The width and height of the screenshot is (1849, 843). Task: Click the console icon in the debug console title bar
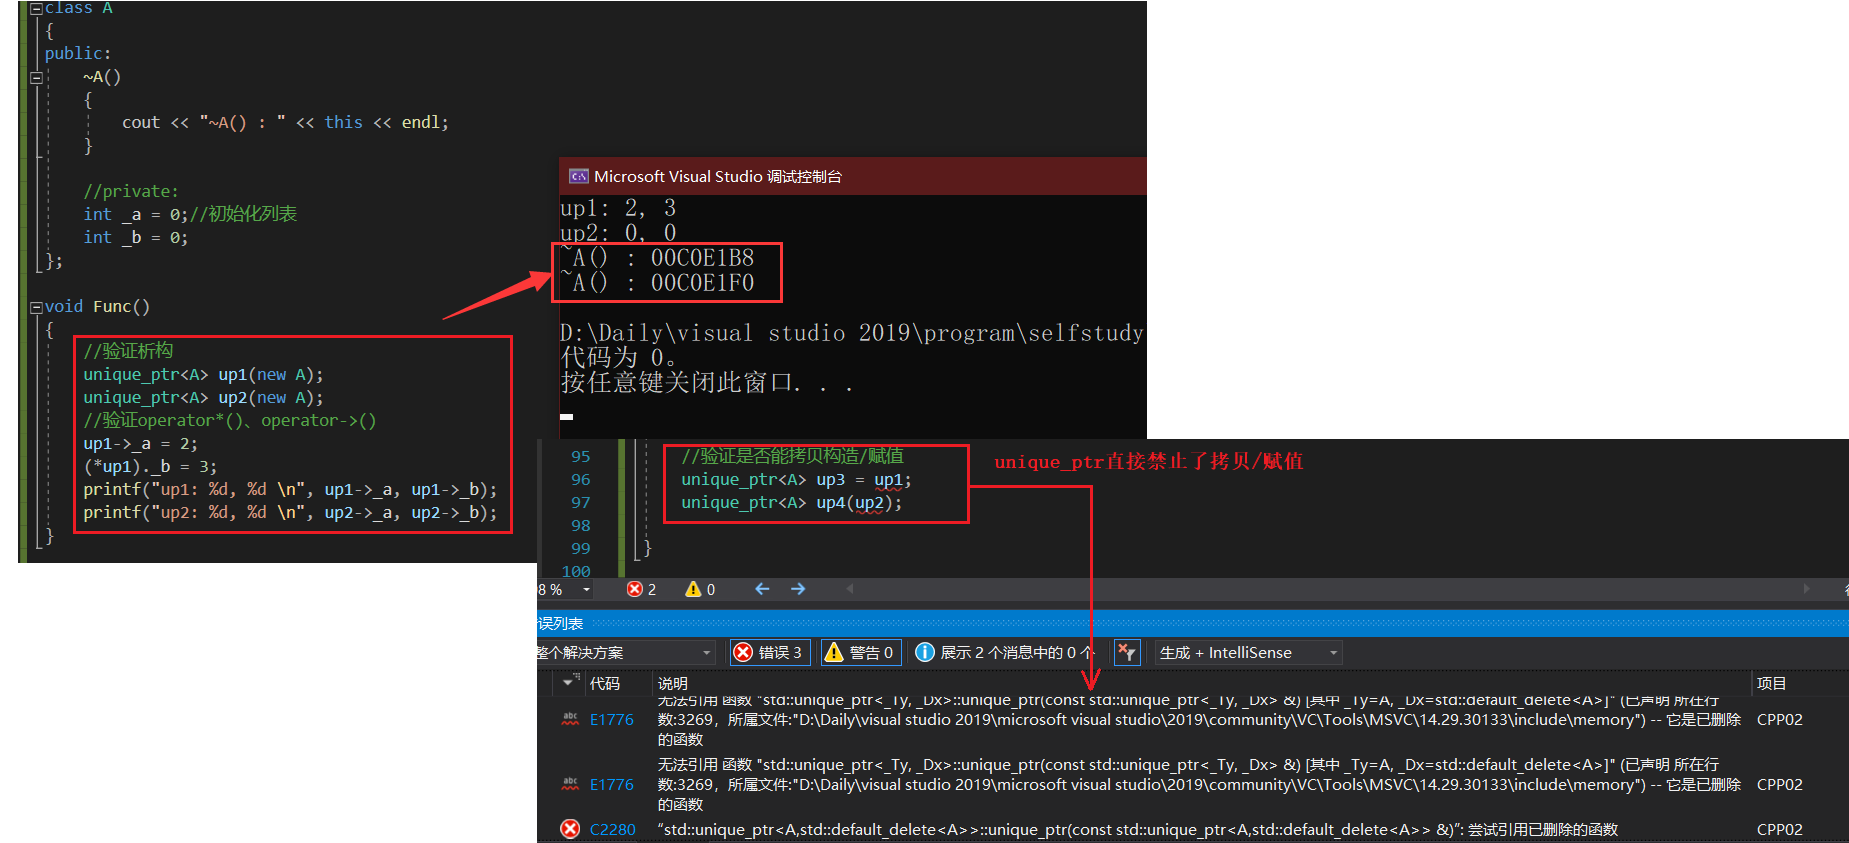pyautogui.click(x=579, y=176)
